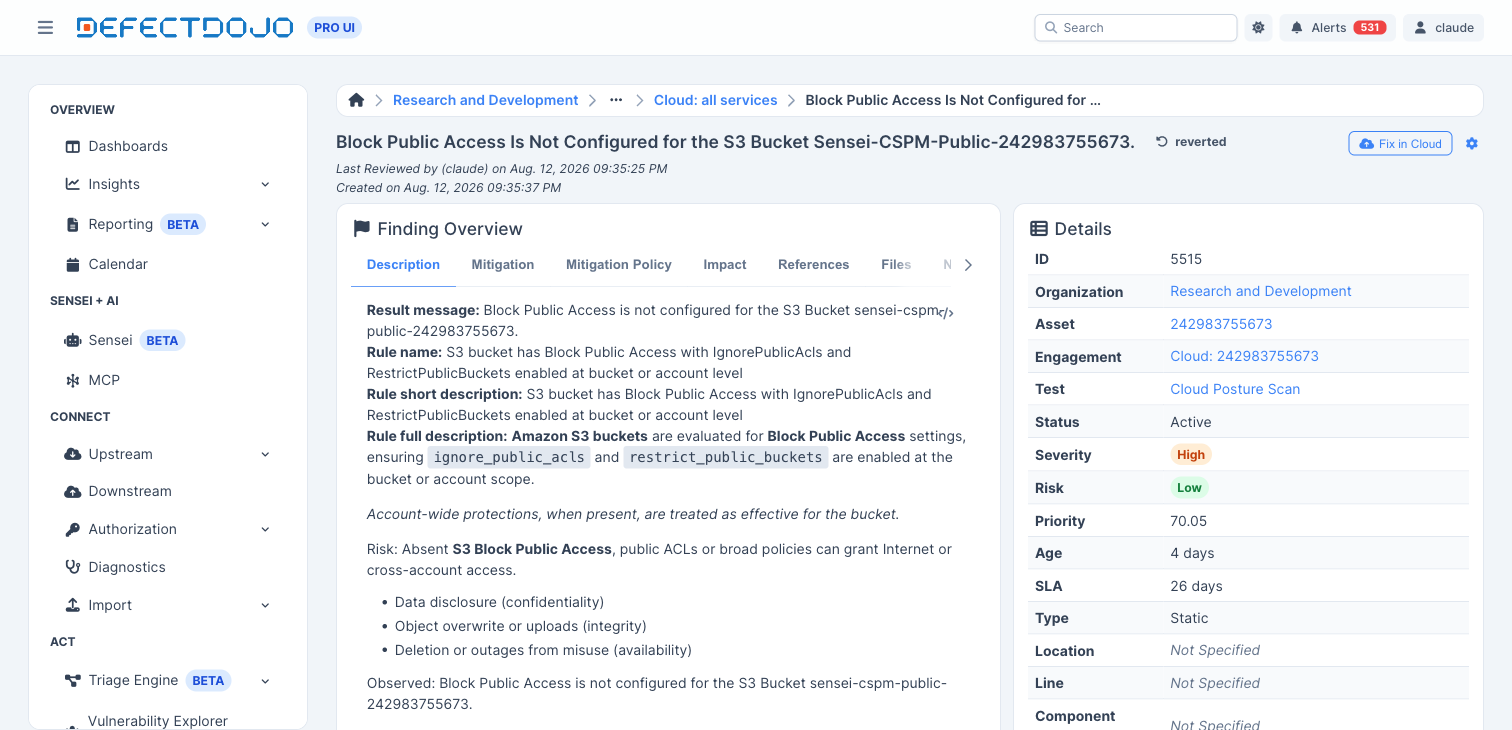The width and height of the screenshot is (1512, 730).
Task: Click the Type value Static
Action: (x=1189, y=618)
